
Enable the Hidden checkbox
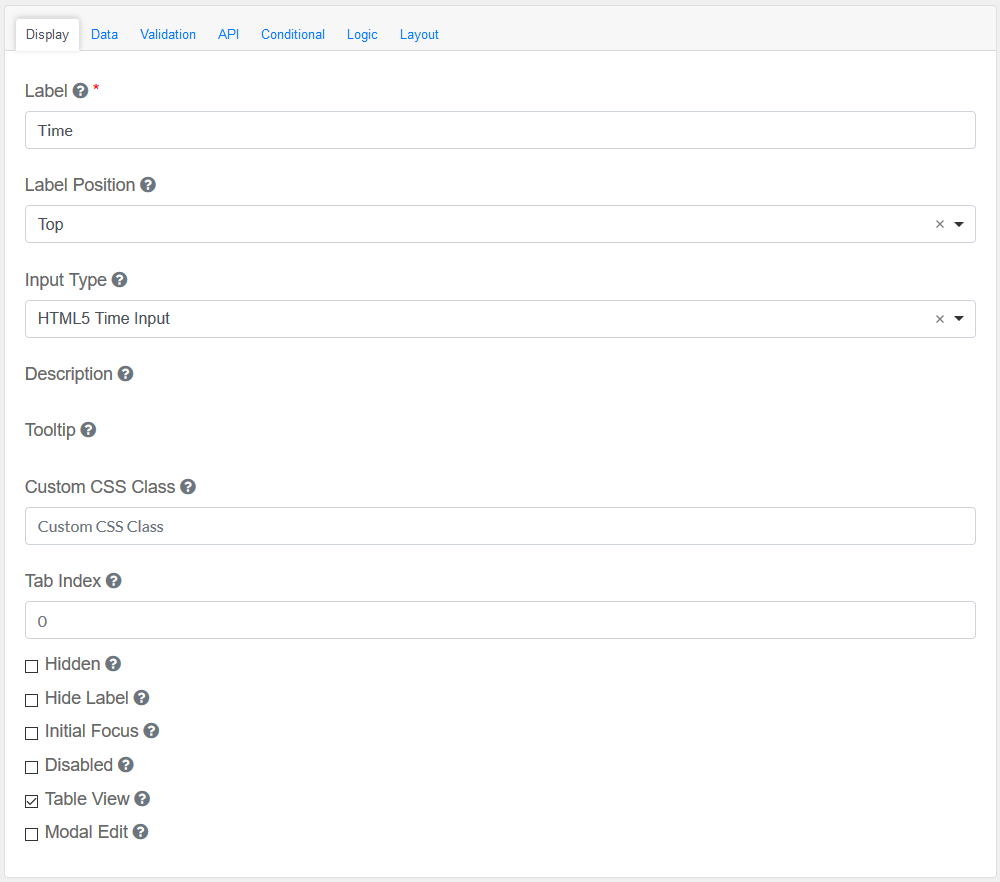click(32, 666)
